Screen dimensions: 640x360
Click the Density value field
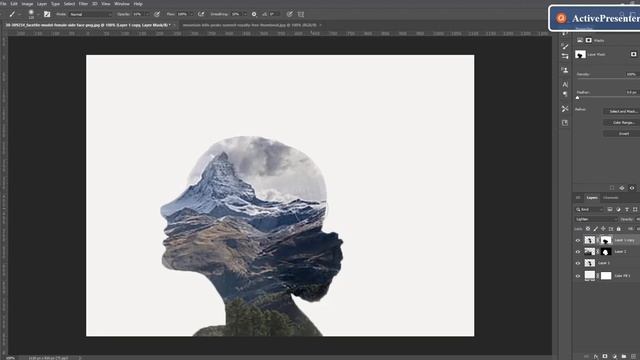tap(631, 74)
